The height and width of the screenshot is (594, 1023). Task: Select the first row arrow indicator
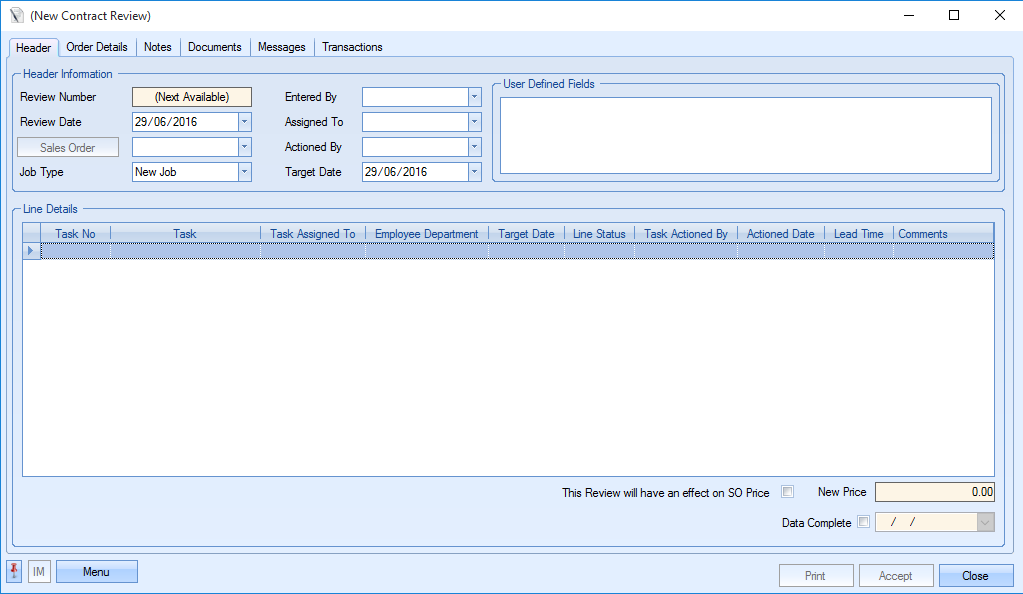coord(31,250)
